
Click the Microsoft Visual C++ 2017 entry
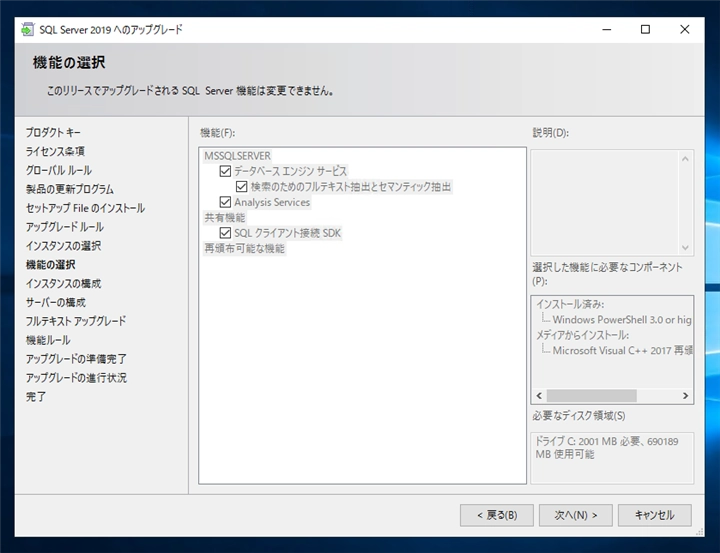pos(622,350)
